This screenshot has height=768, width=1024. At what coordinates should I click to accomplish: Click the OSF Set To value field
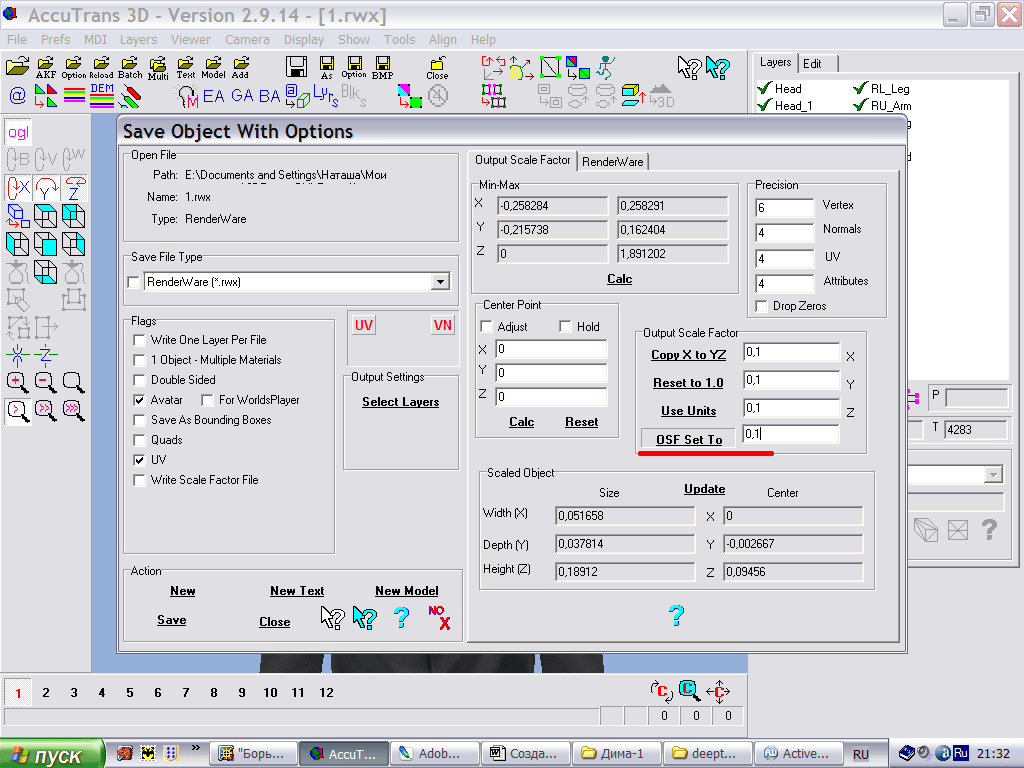point(791,434)
